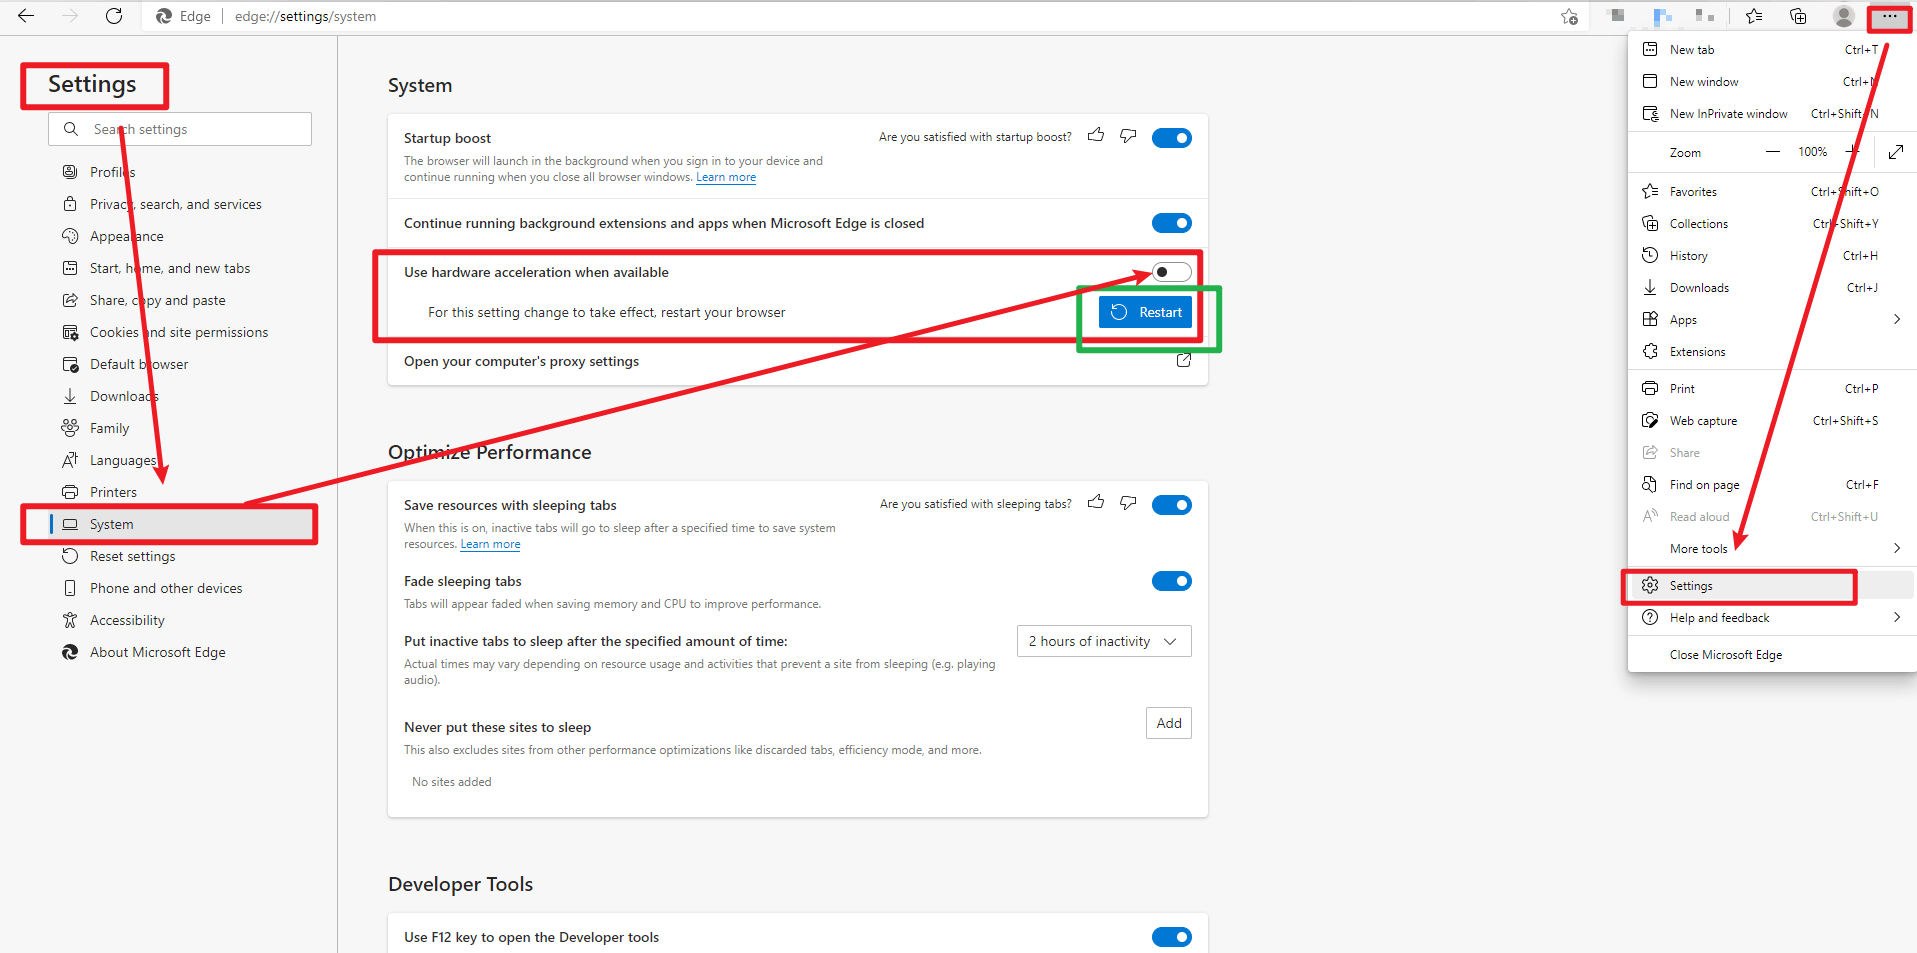Turn off background extensions when Edge is closed
Screen dimensions: 1917x953
coord(1171,223)
